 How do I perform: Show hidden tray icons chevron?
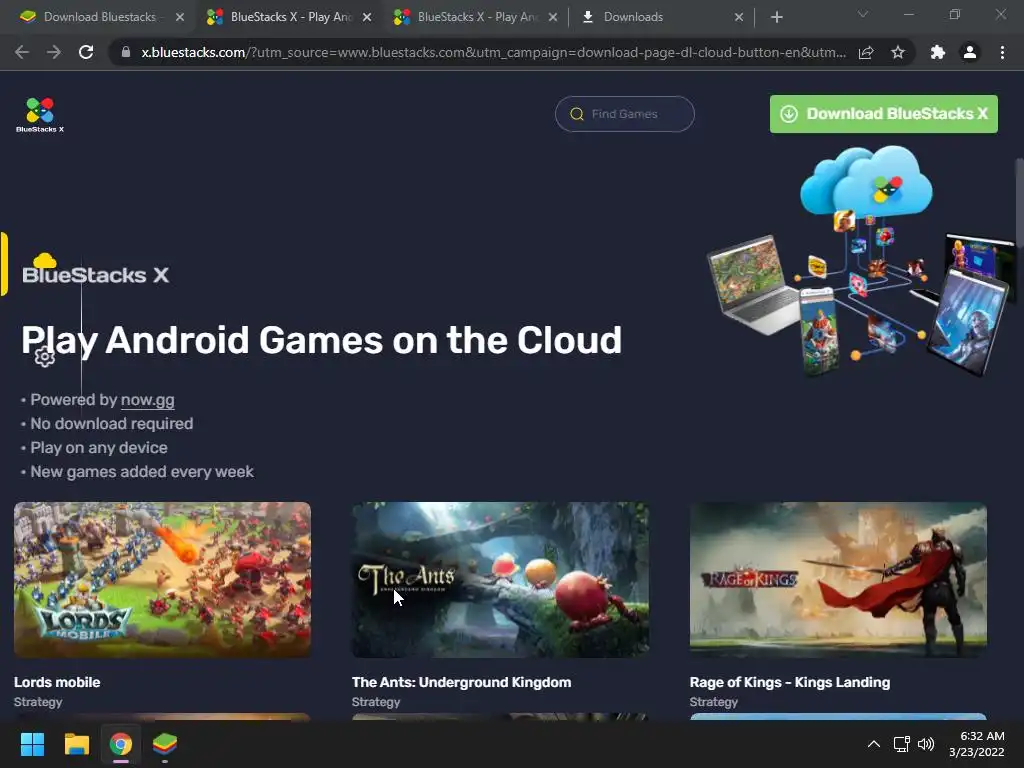pyautogui.click(x=874, y=744)
